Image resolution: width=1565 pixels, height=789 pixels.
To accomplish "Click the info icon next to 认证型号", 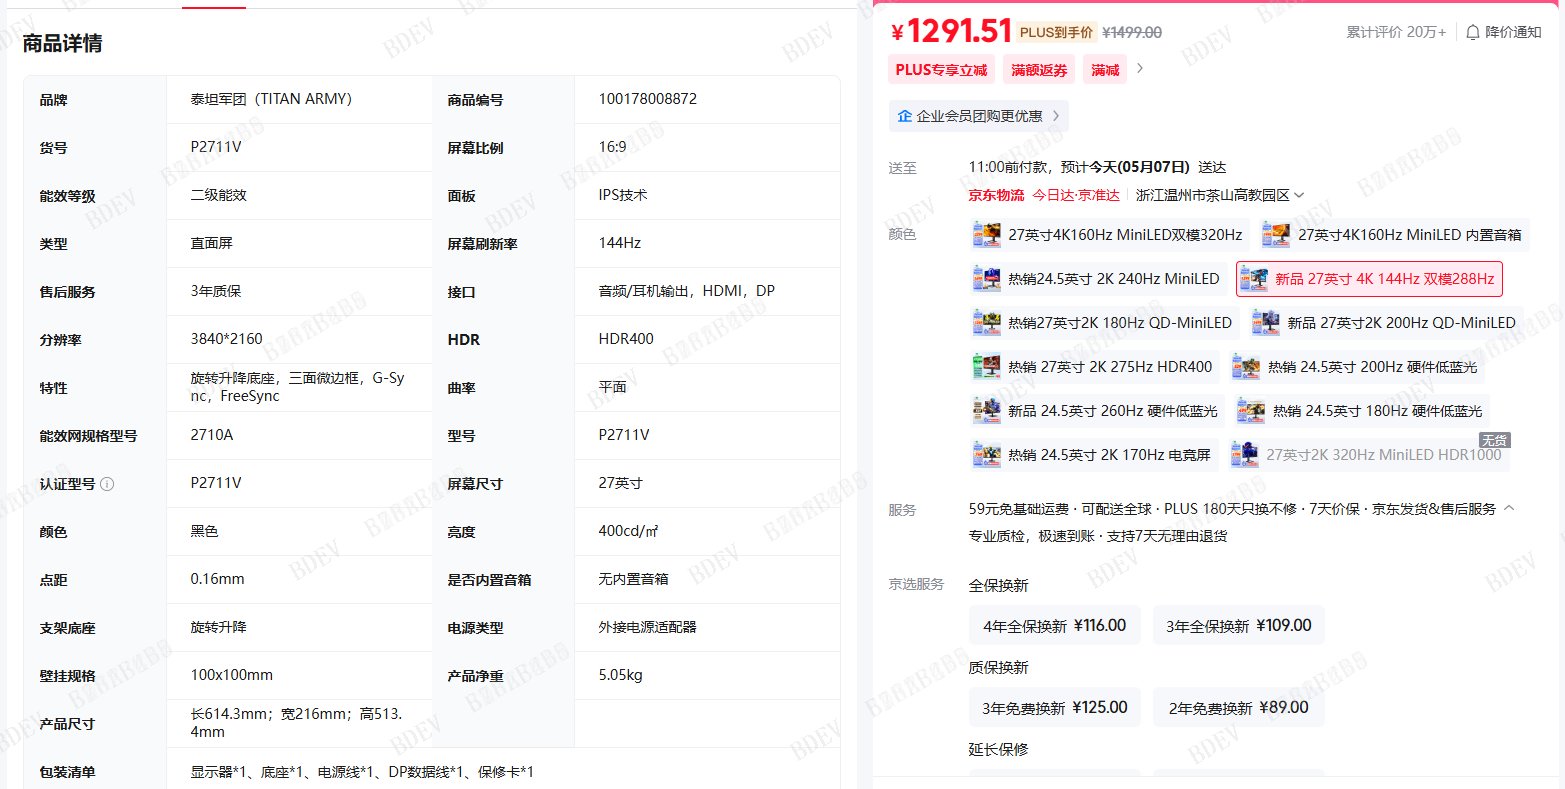I will (x=107, y=484).
